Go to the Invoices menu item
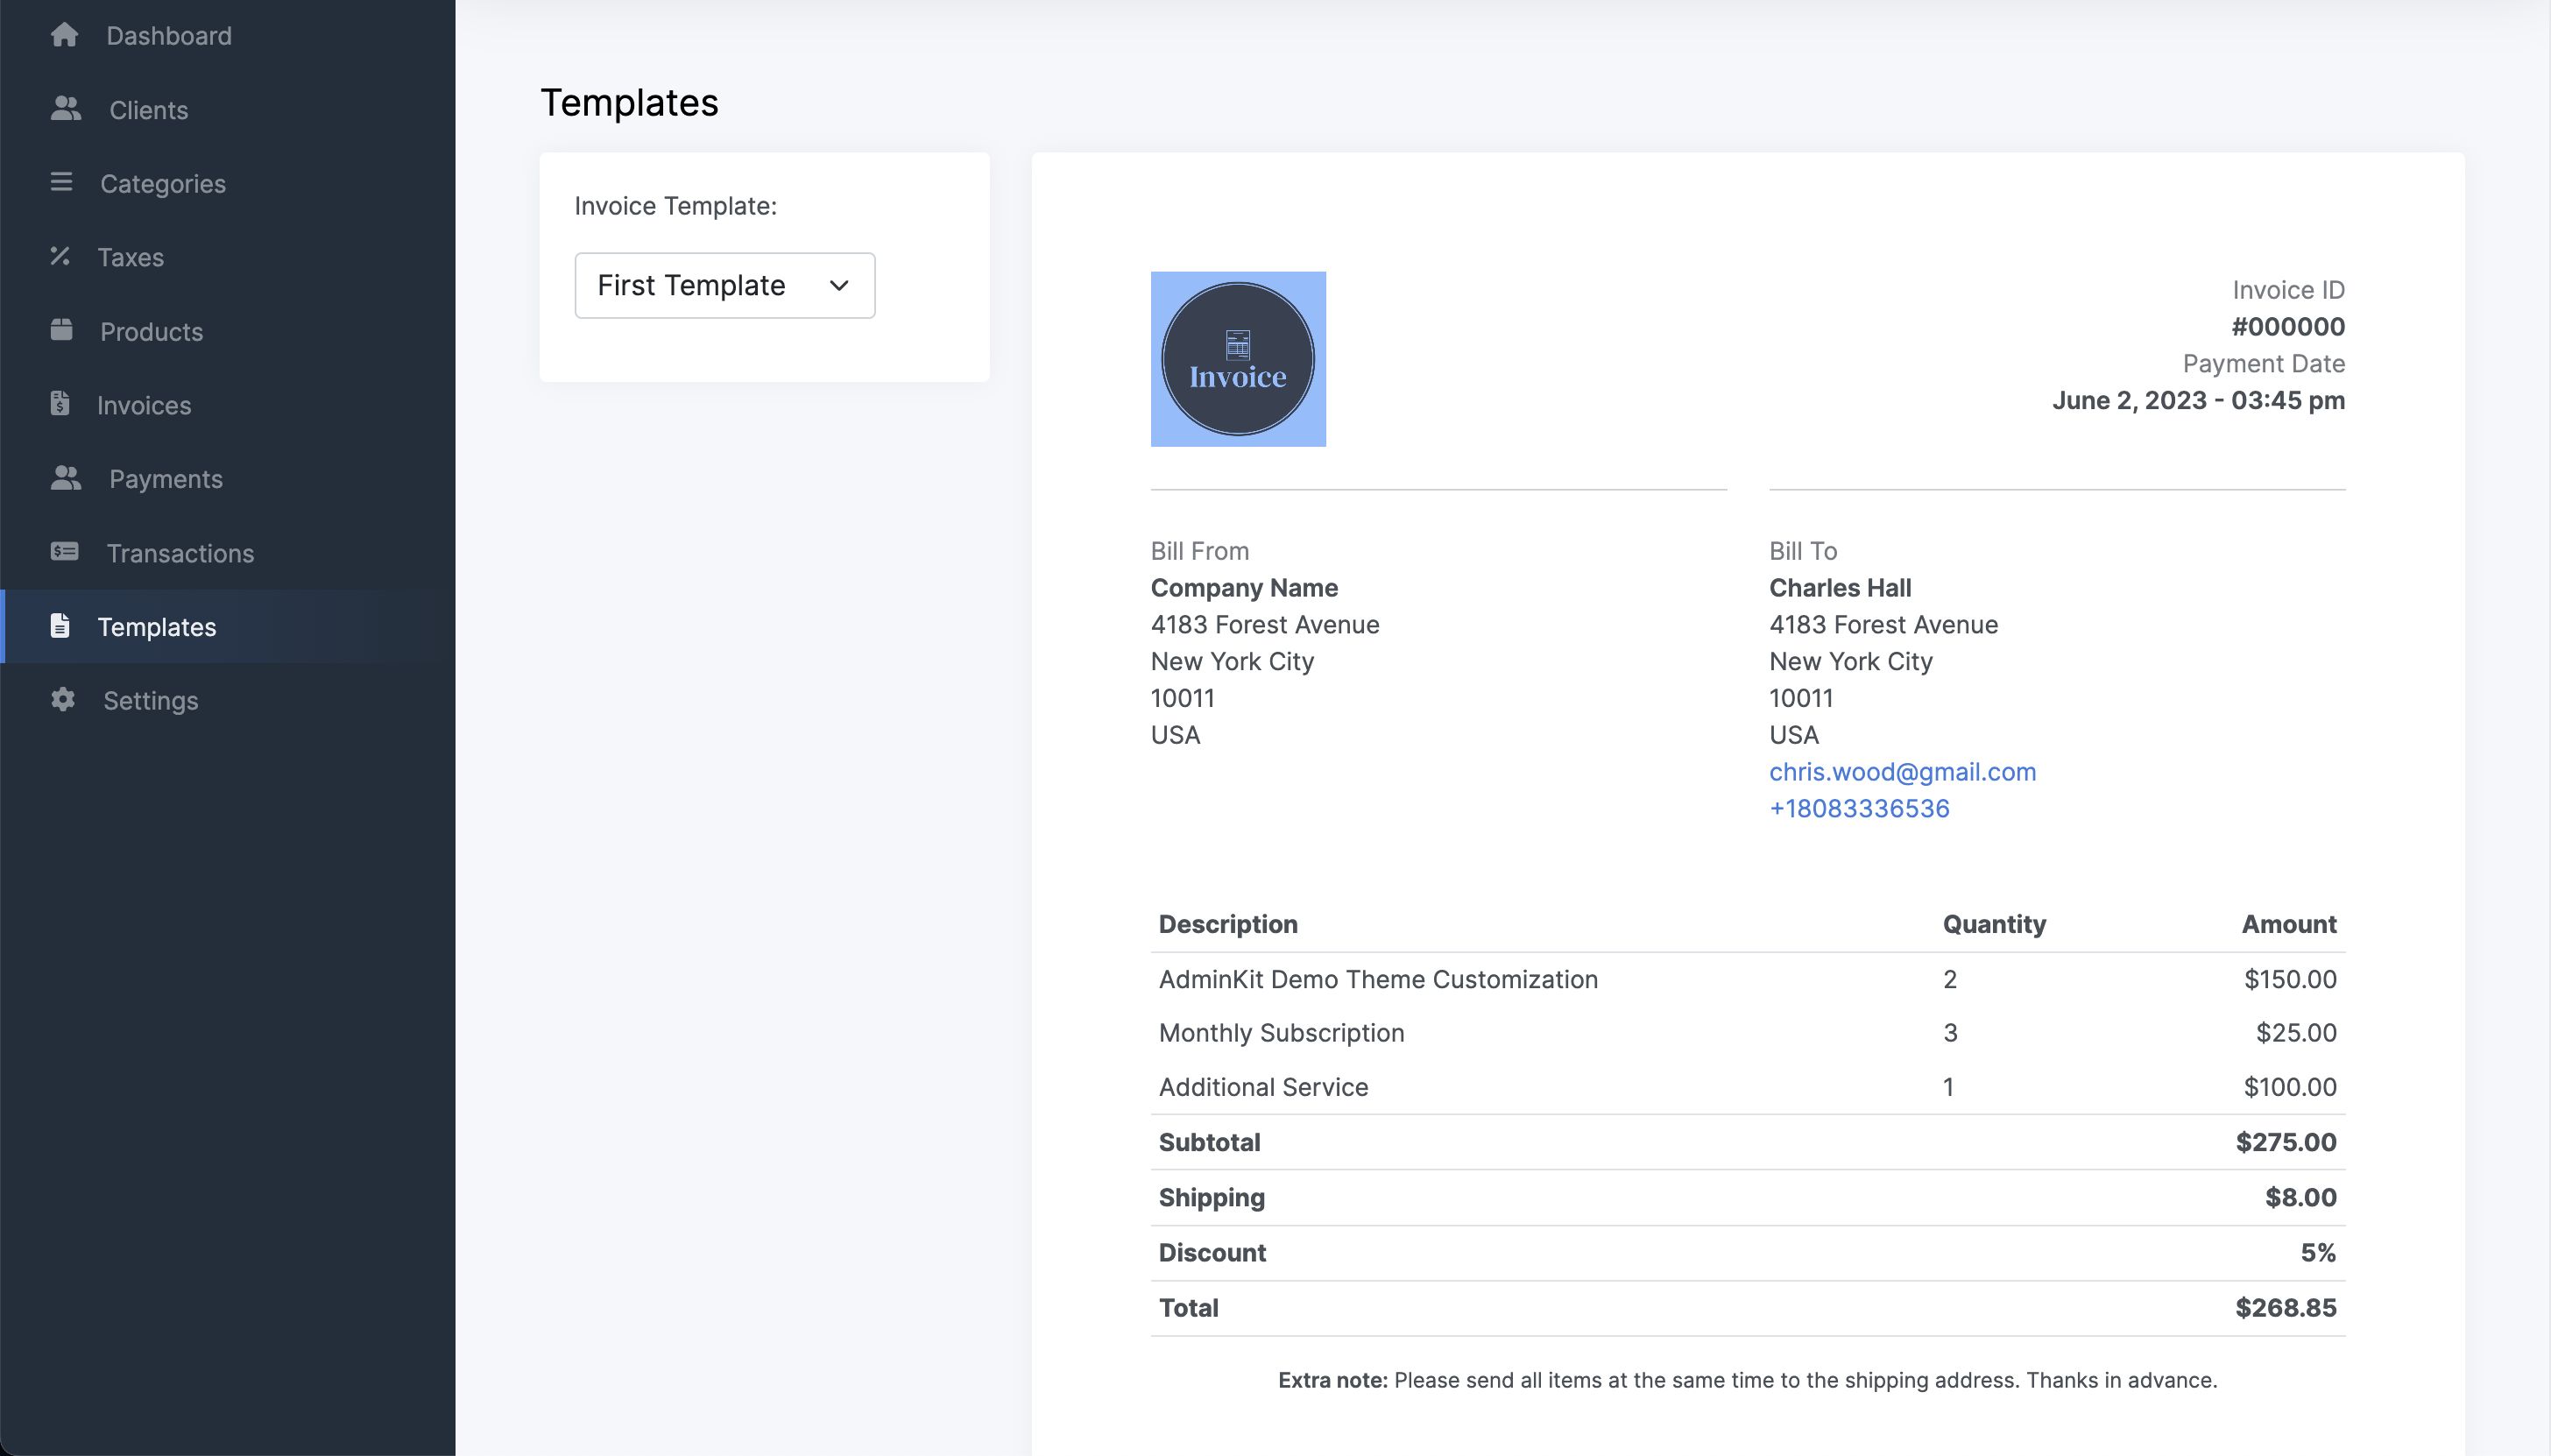 pyautogui.click(x=144, y=405)
